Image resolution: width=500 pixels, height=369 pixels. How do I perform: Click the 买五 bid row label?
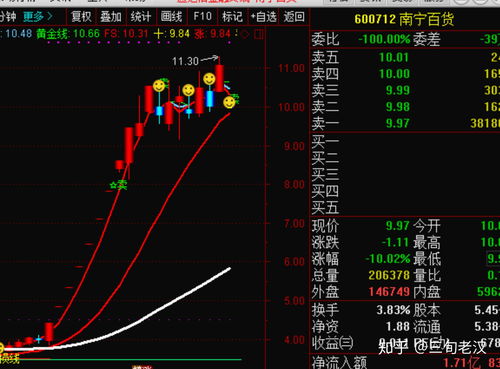coord(325,207)
